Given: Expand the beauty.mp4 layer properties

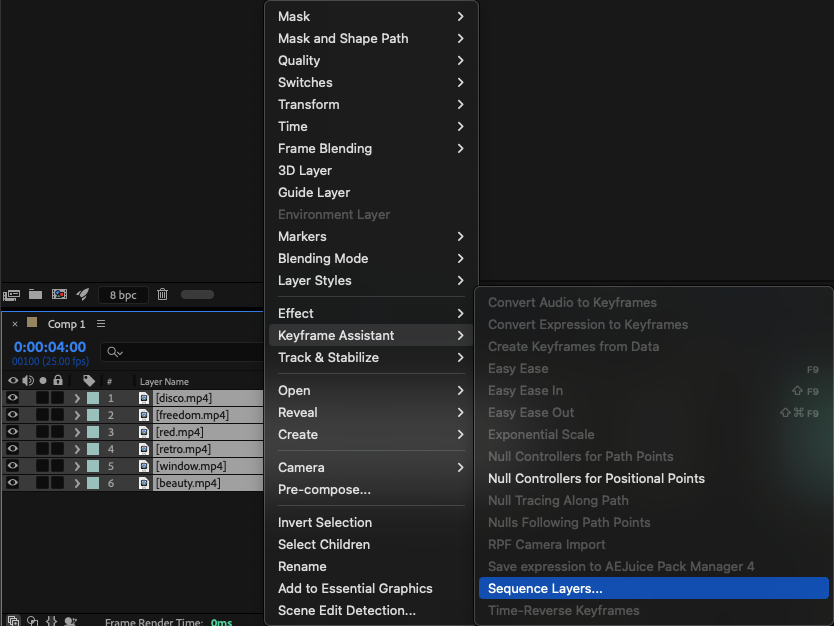Looking at the screenshot, I should pyautogui.click(x=77, y=483).
